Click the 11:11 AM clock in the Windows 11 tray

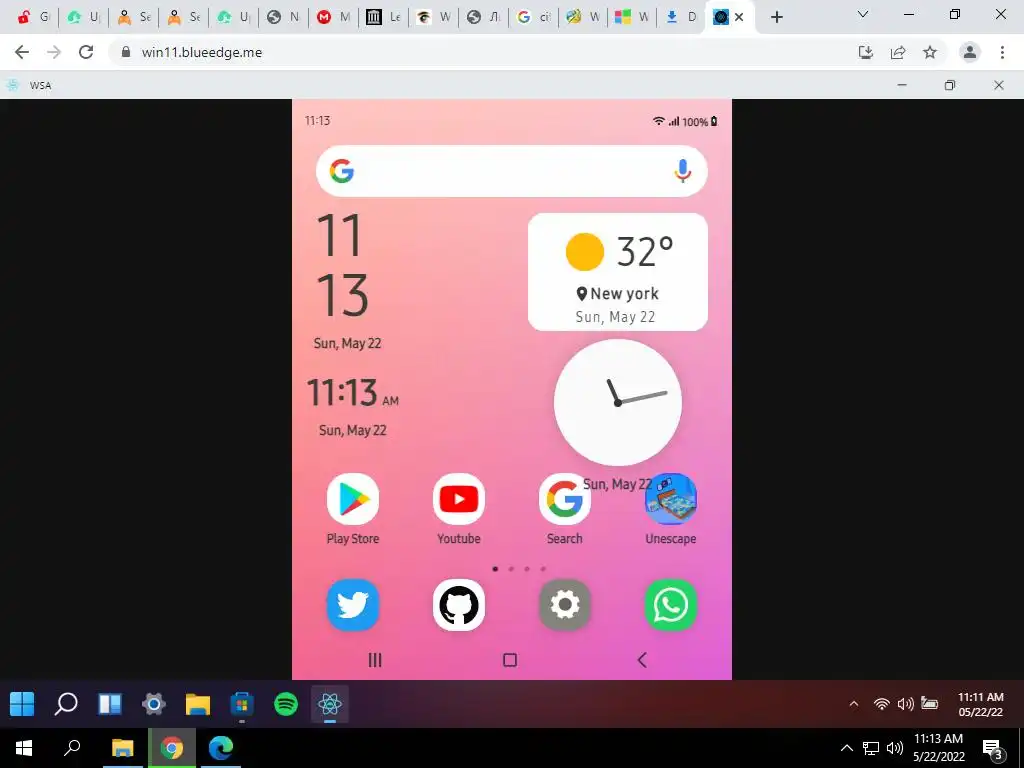(x=980, y=704)
